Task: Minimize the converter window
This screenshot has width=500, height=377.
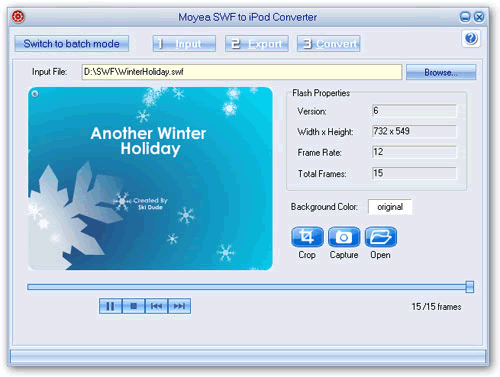Action: (465, 17)
